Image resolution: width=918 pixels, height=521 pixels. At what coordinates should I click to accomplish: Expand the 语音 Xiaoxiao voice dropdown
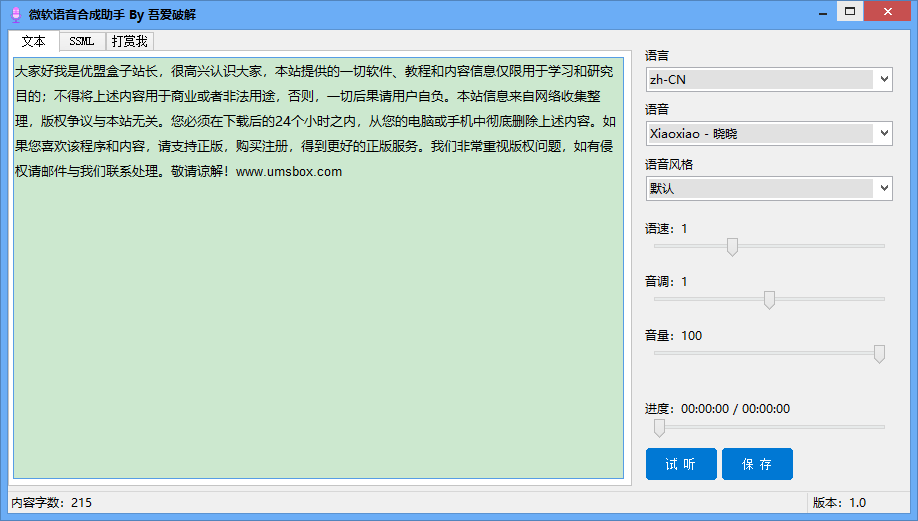[769, 133]
